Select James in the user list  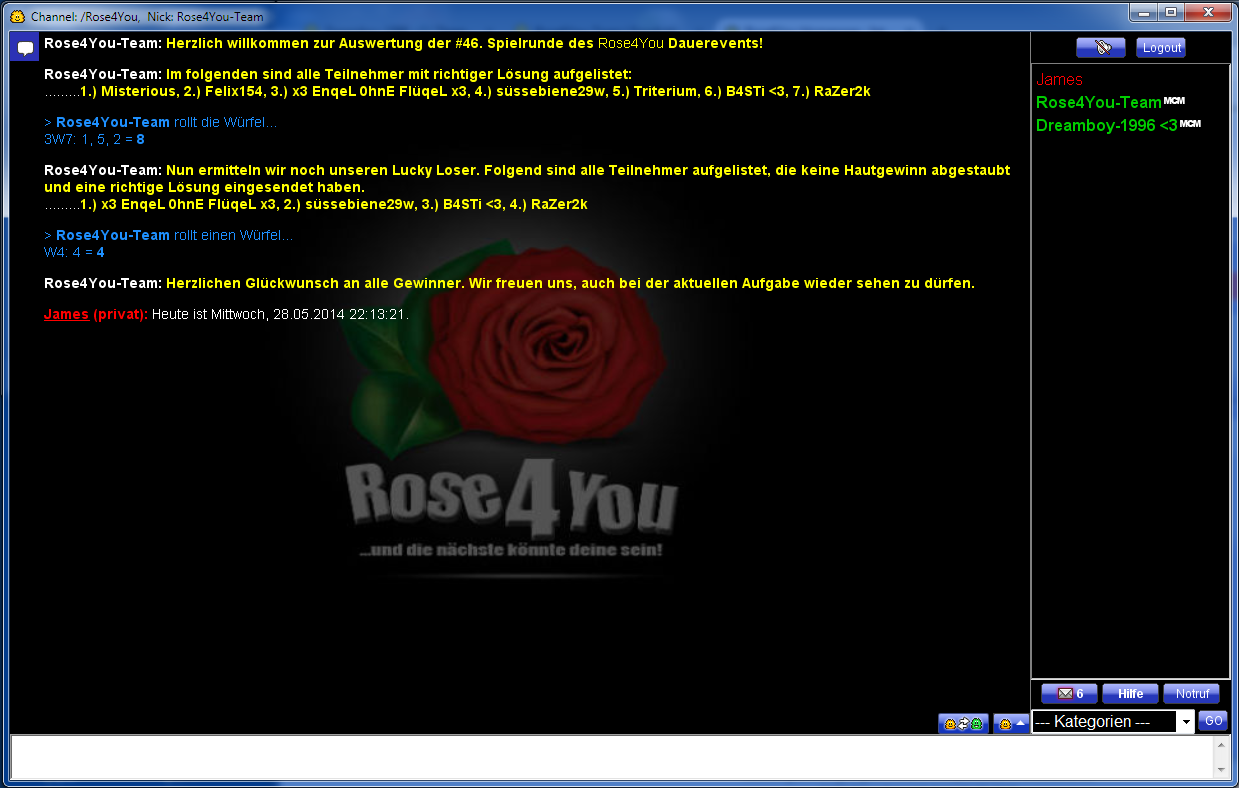point(1059,80)
